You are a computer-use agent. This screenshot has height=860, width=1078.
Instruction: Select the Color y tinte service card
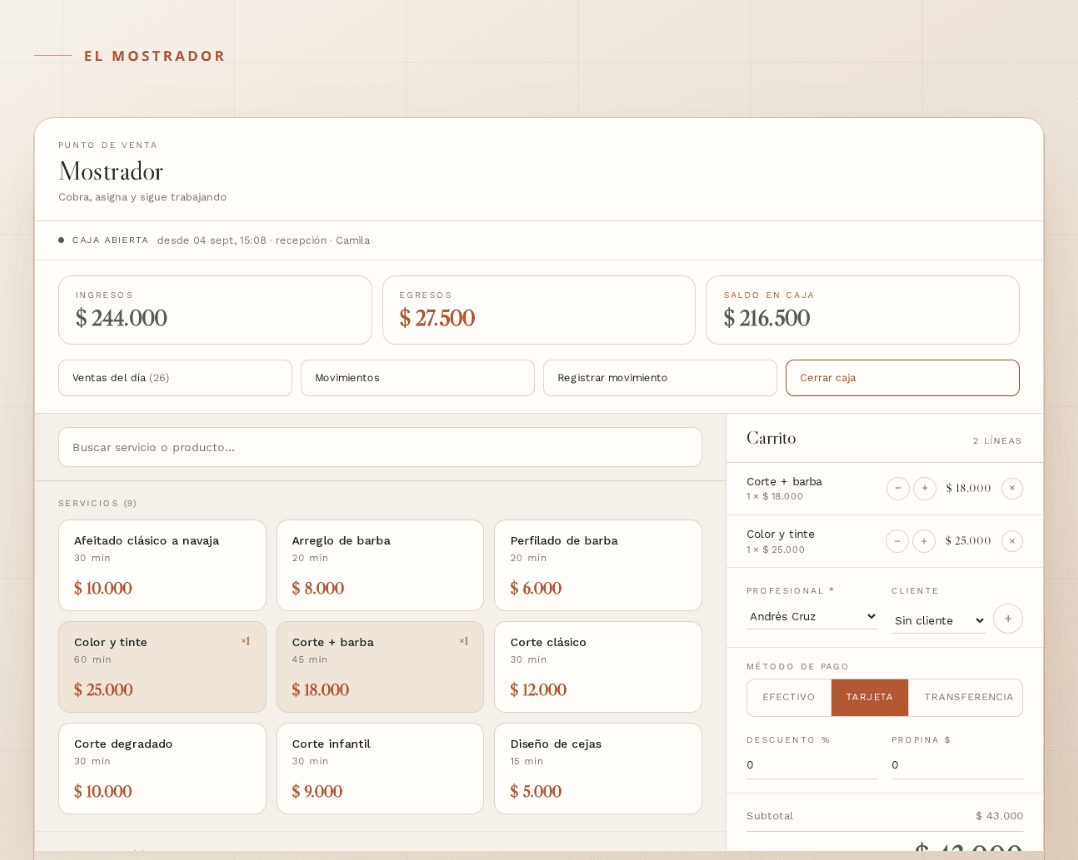(x=162, y=667)
